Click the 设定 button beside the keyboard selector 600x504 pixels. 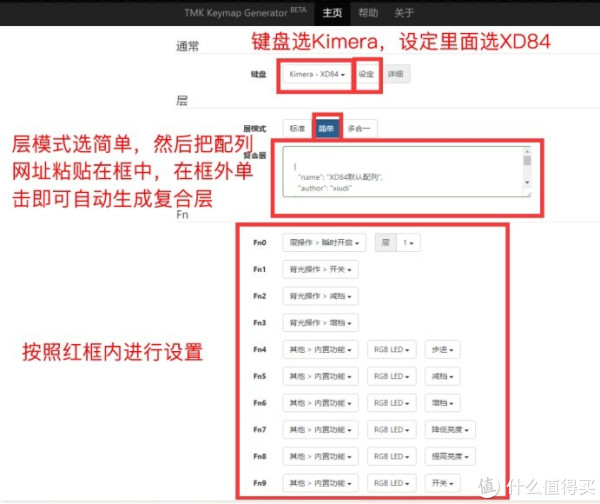coord(367,75)
